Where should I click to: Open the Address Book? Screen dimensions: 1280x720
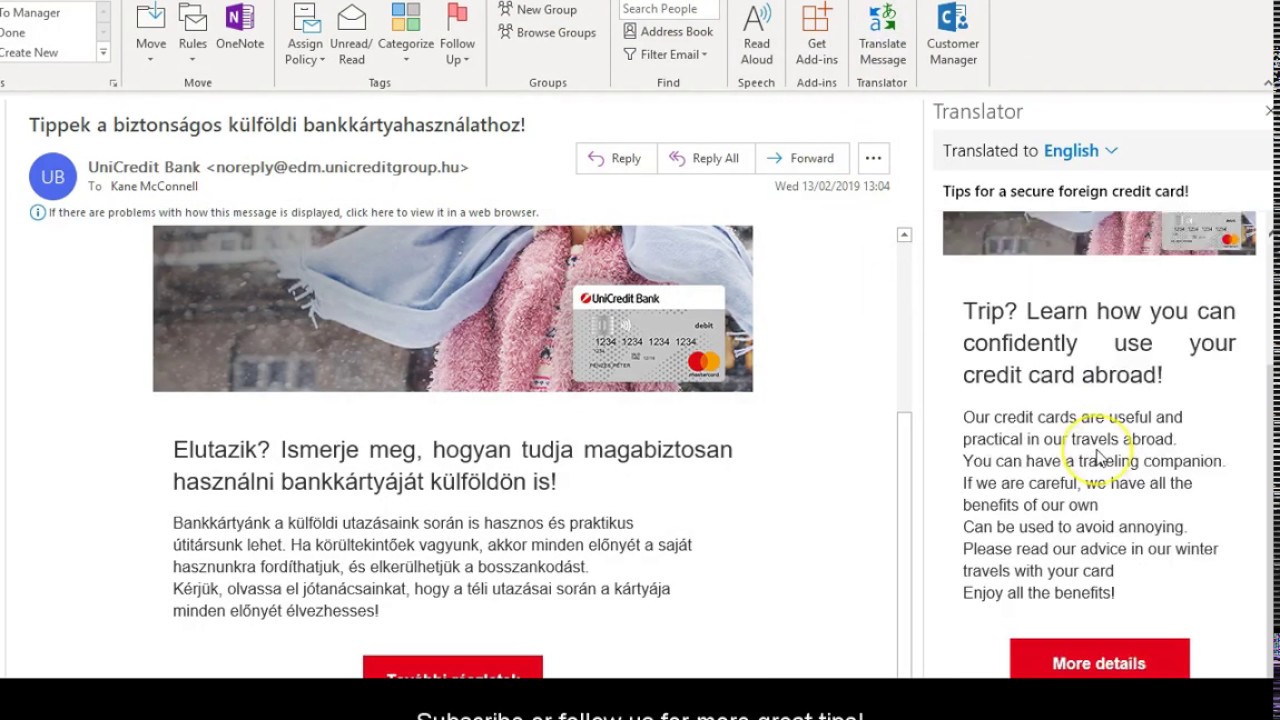[667, 31]
